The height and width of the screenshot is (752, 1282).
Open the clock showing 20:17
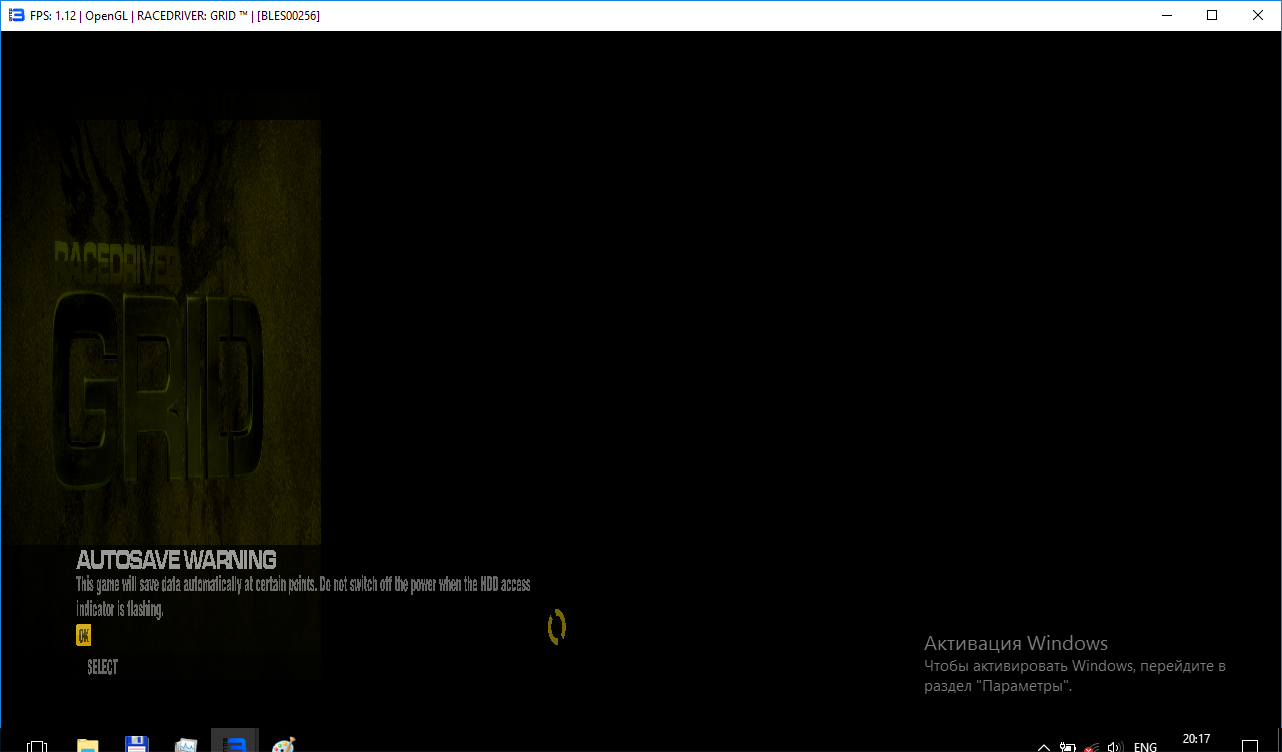tap(1196, 740)
